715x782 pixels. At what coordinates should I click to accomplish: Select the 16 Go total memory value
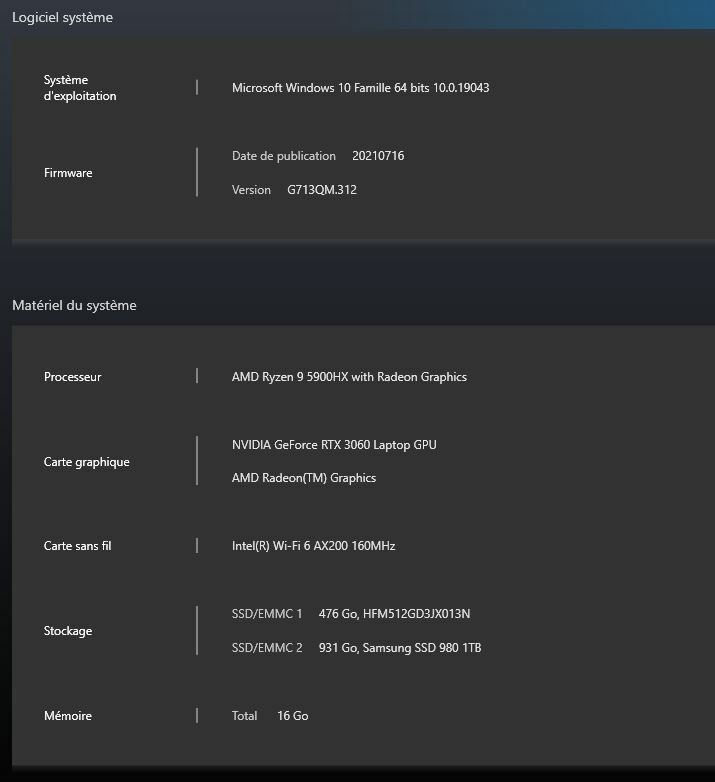click(292, 716)
